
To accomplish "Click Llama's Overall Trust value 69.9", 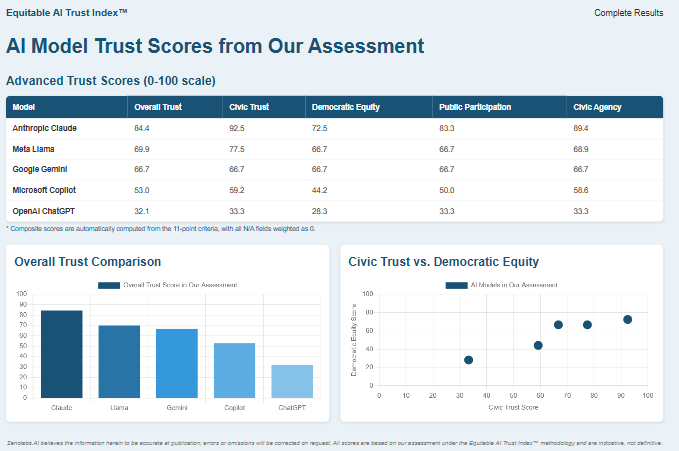I will 142,149.
